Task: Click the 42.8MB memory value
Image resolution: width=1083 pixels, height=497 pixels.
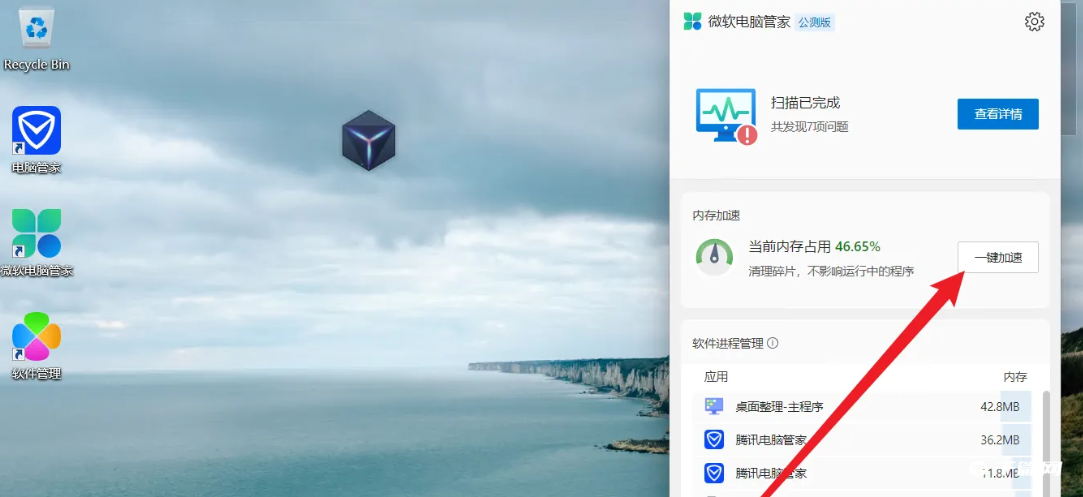Action: pos(999,407)
